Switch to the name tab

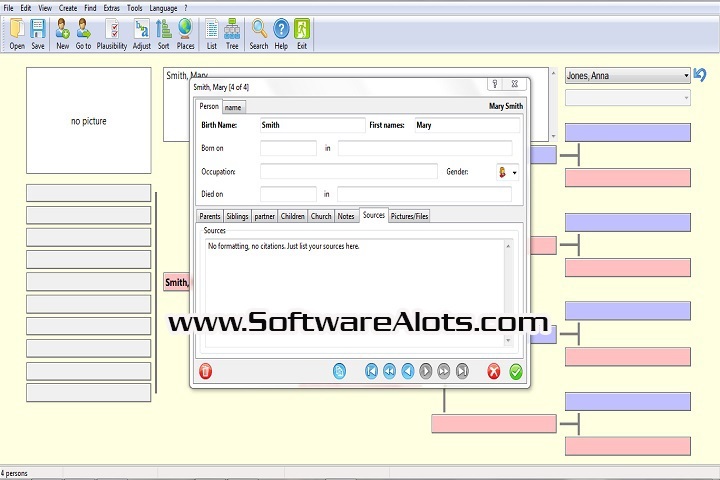[233, 107]
